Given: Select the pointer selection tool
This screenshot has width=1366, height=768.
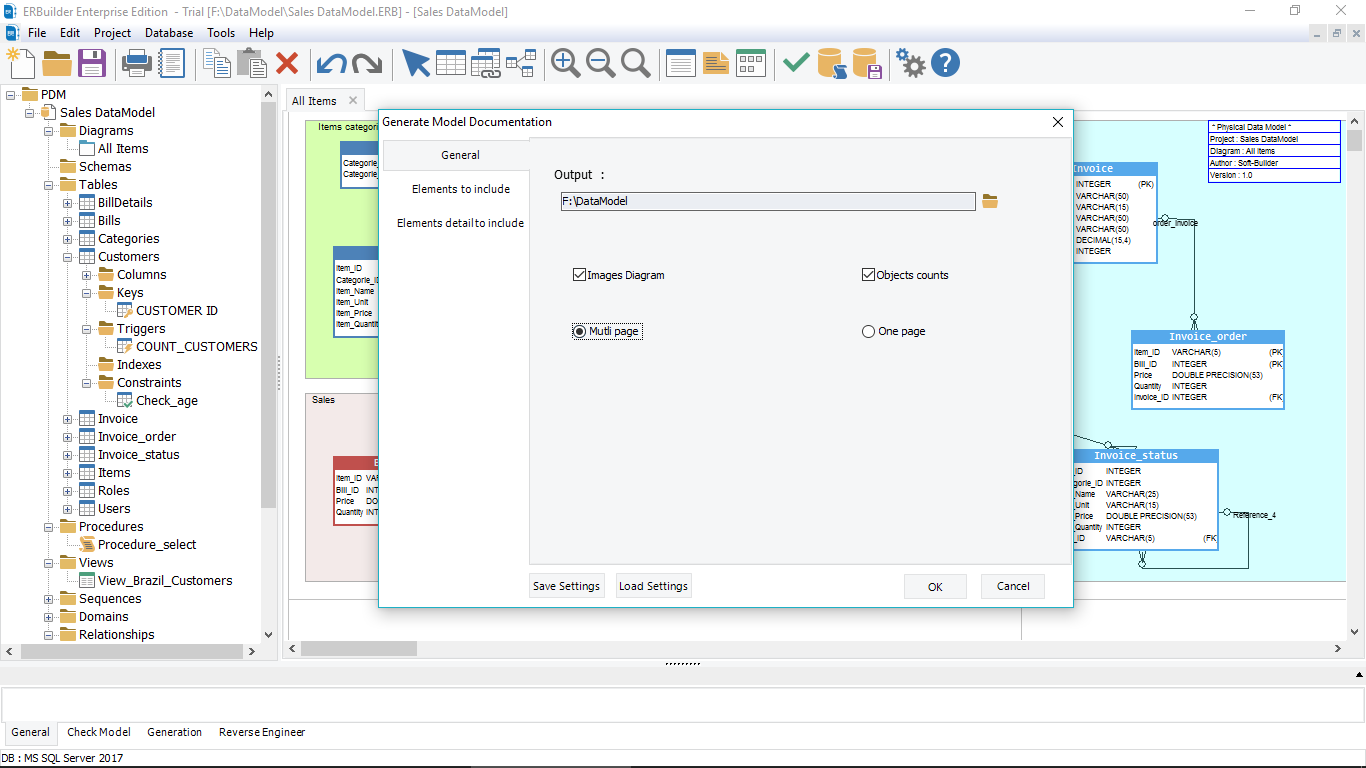Looking at the screenshot, I should coord(416,62).
